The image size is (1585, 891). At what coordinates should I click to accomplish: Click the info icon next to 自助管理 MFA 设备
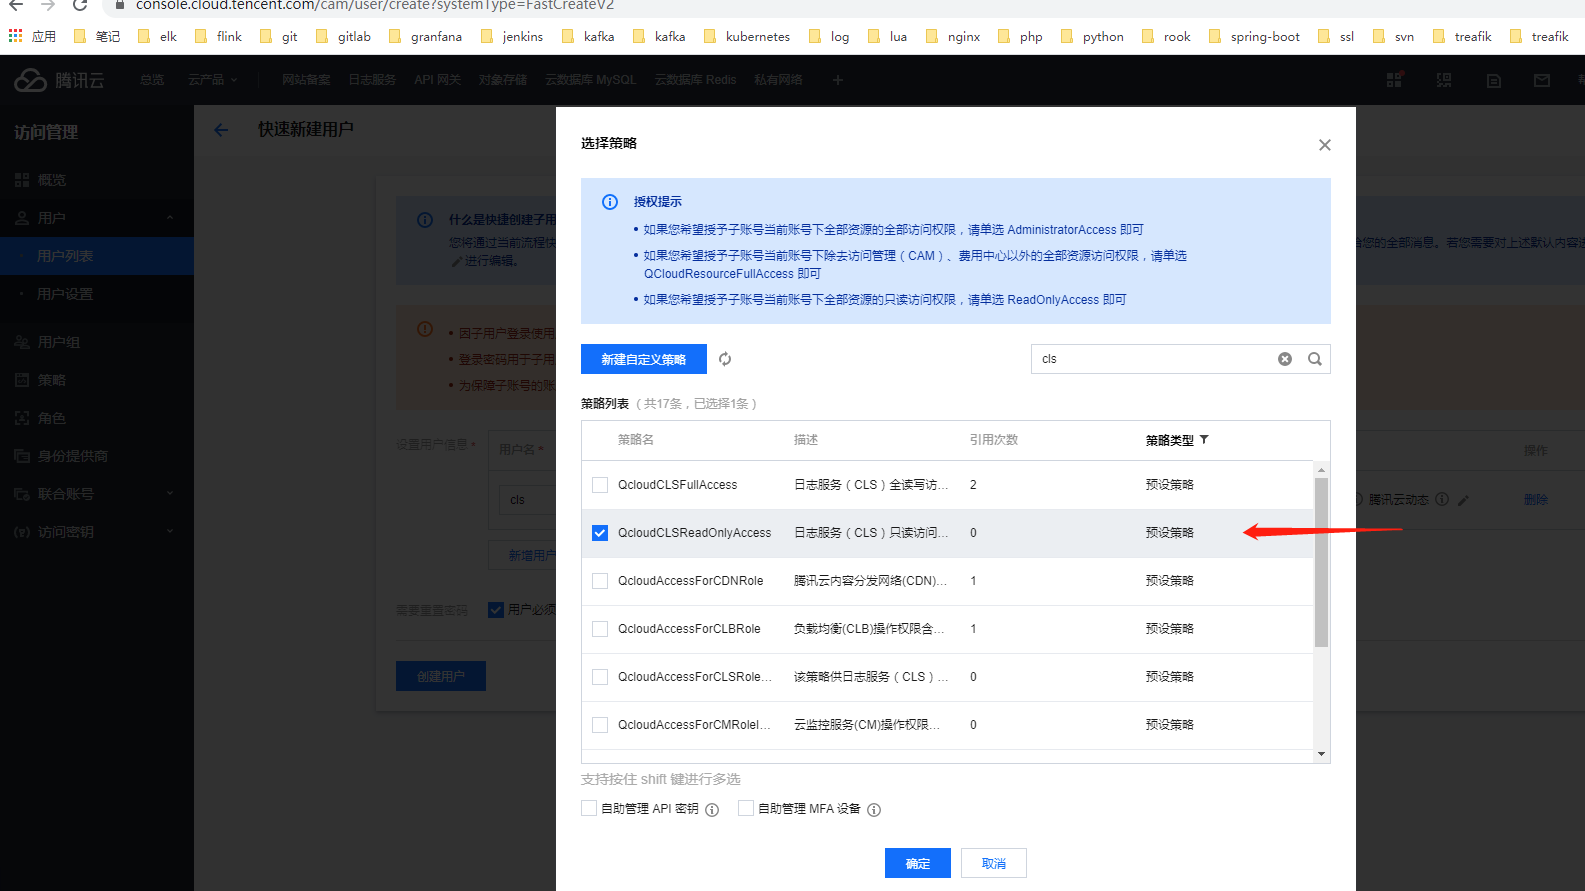pos(874,810)
